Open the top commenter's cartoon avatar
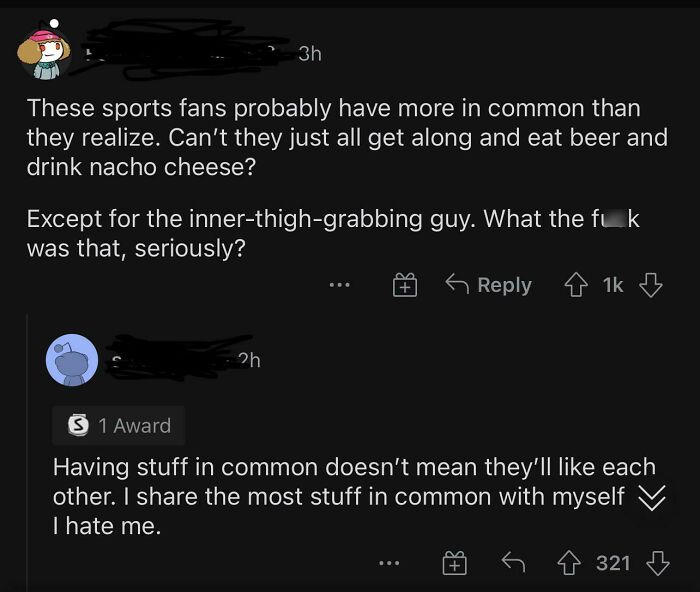The width and height of the screenshot is (700, 592). 44,52
